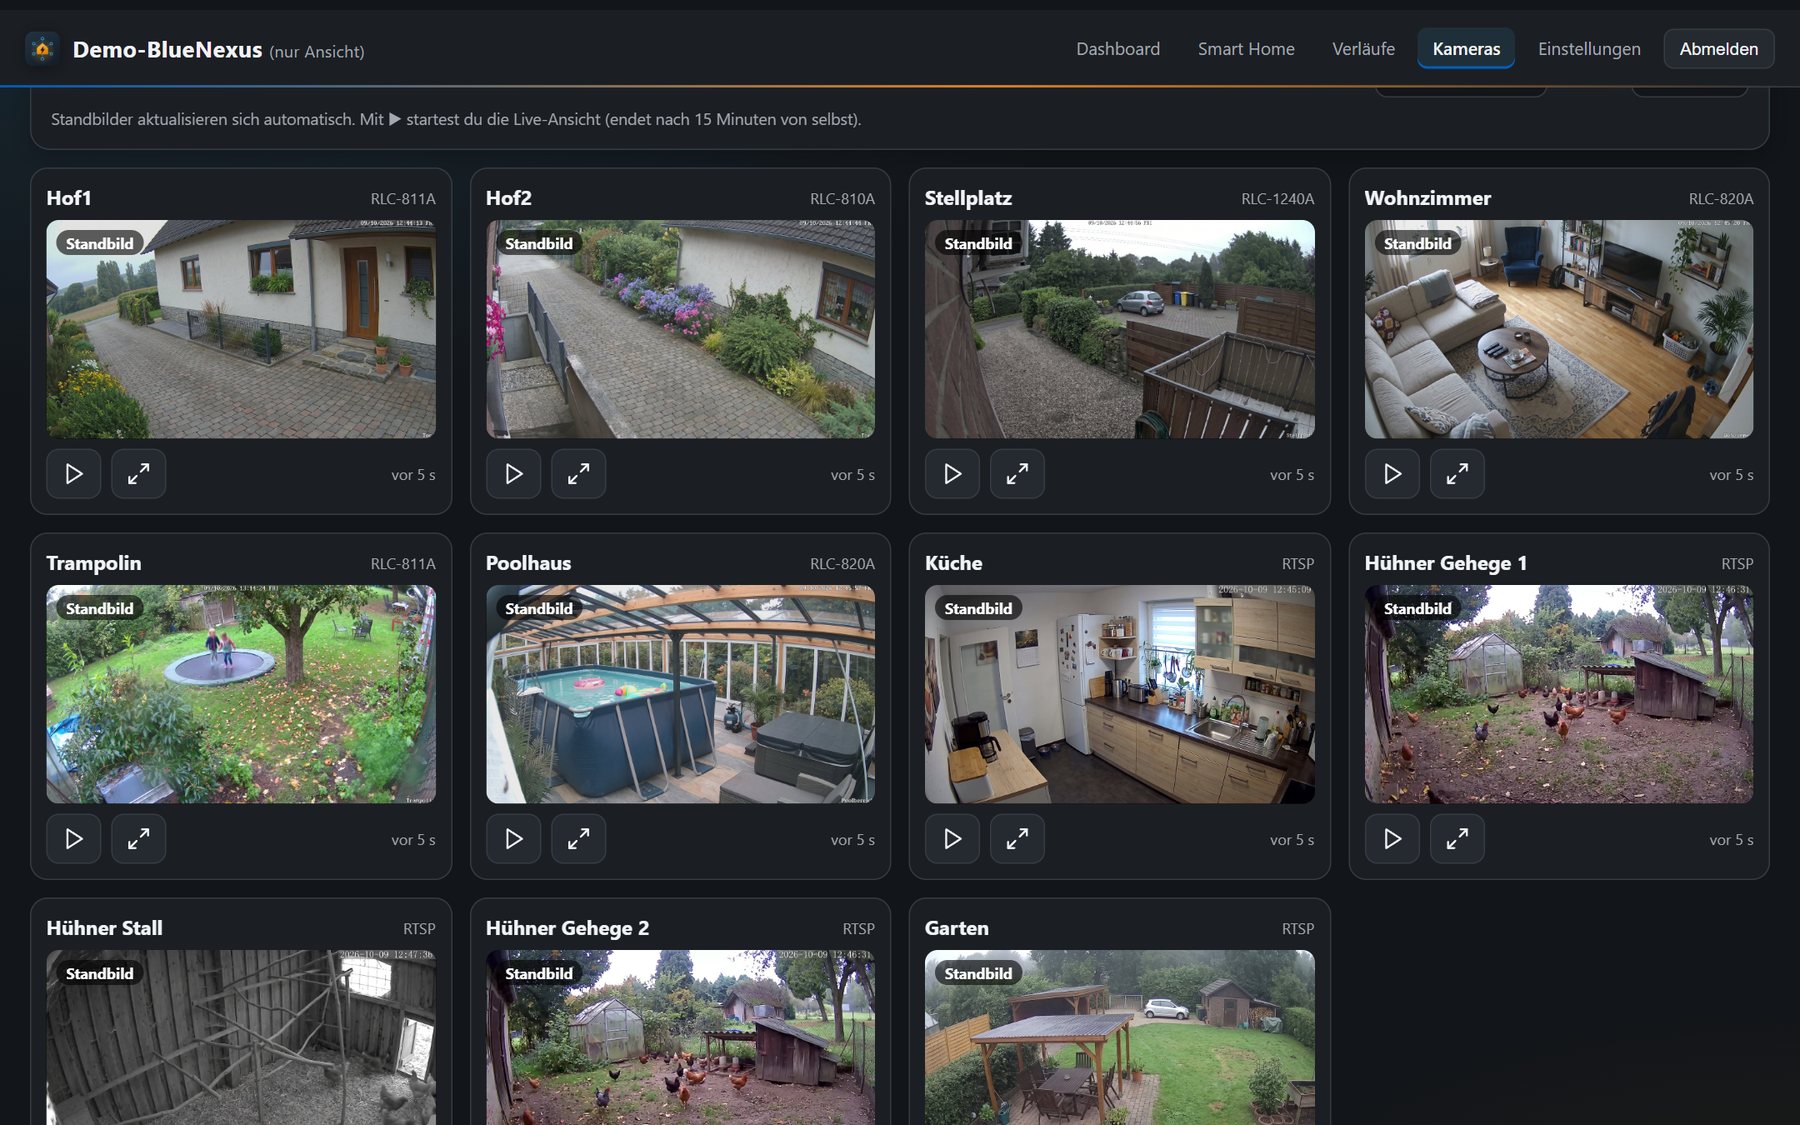Open Hof1 camera in fullscreen
Viewport: 1800px width, 1125px height.
click(x=139, y=474)
